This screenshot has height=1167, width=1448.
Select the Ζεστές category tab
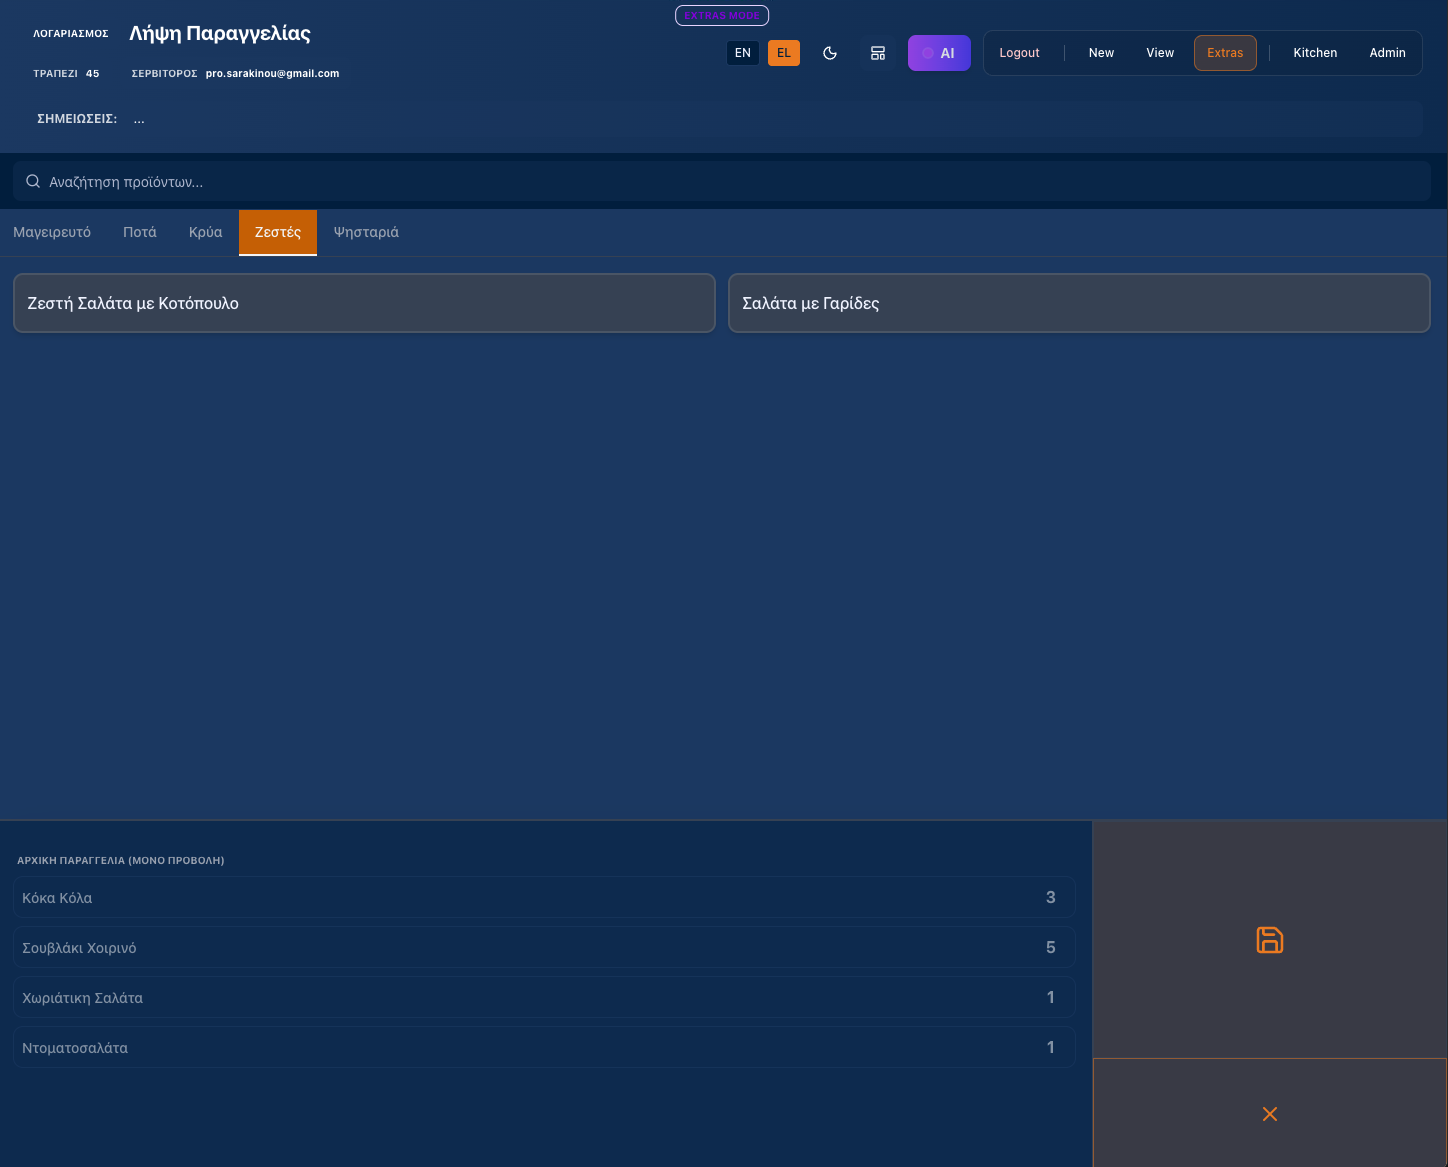(x=278, y=232)
